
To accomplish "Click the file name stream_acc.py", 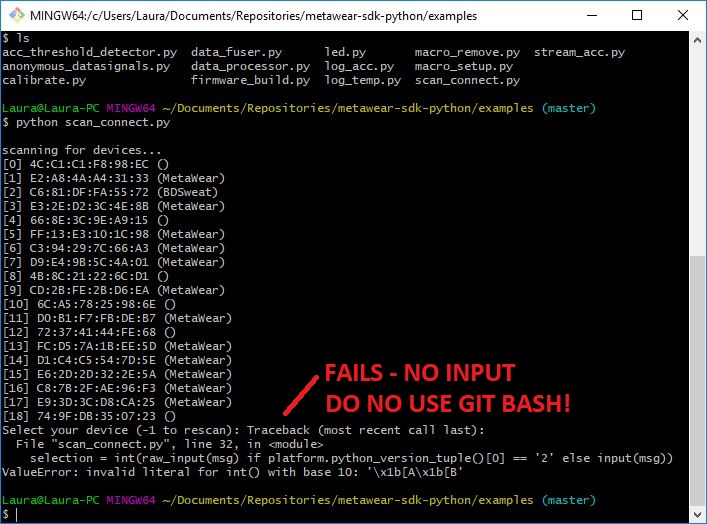I will pyautogui.click(x=579, y=52).
